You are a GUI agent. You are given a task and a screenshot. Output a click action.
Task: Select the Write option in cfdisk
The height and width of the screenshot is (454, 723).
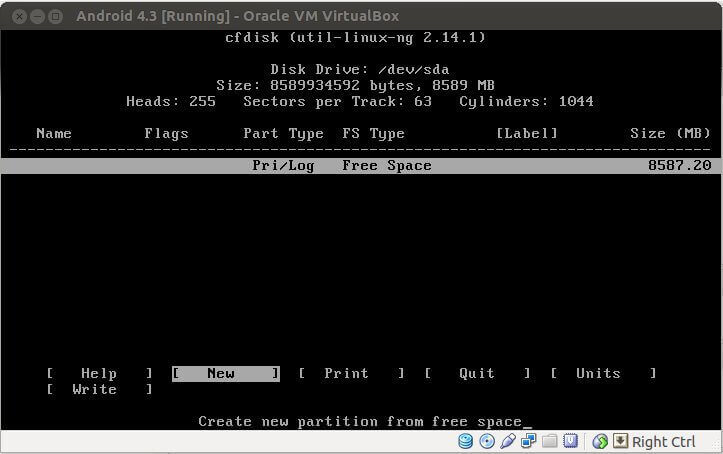[99, 389]
